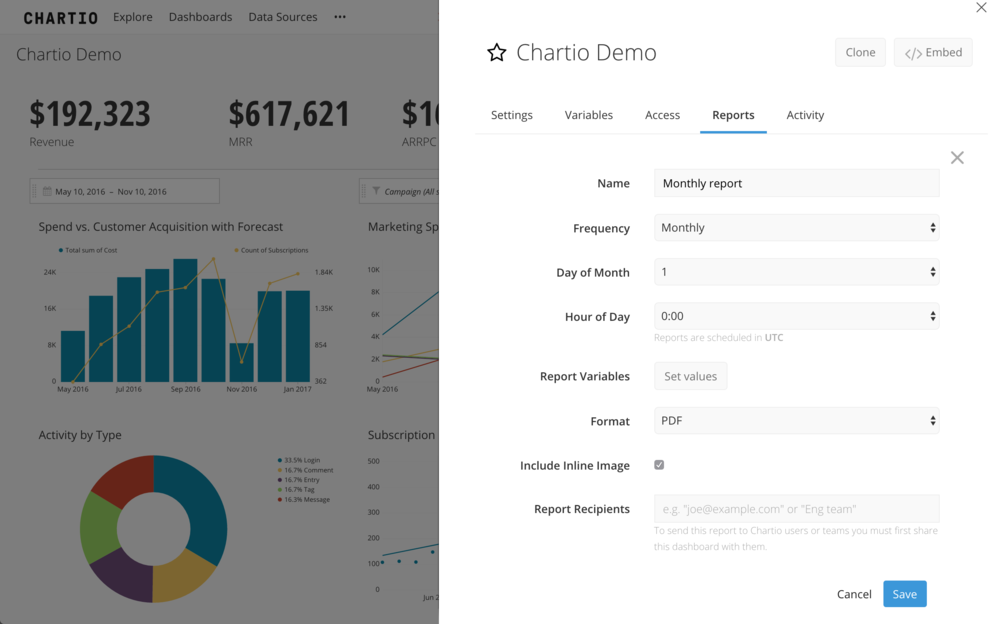The image size is (1000, 624).
Task: Click the calendar icon in date range filter
Action: pyautogui.click(x=47, y=191)
